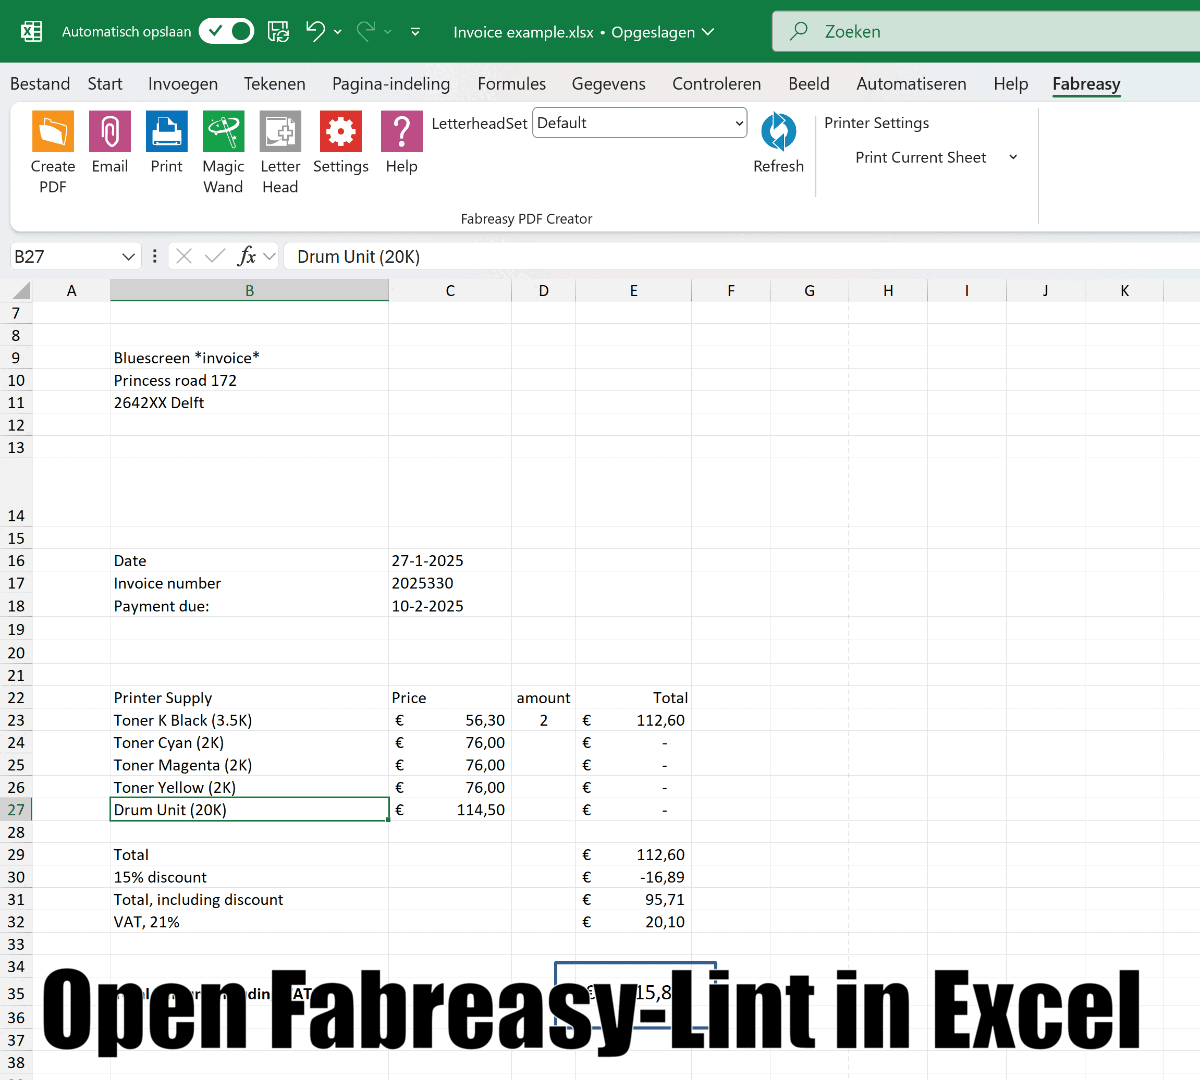Open the Email attachment icon

coord(110,131)
